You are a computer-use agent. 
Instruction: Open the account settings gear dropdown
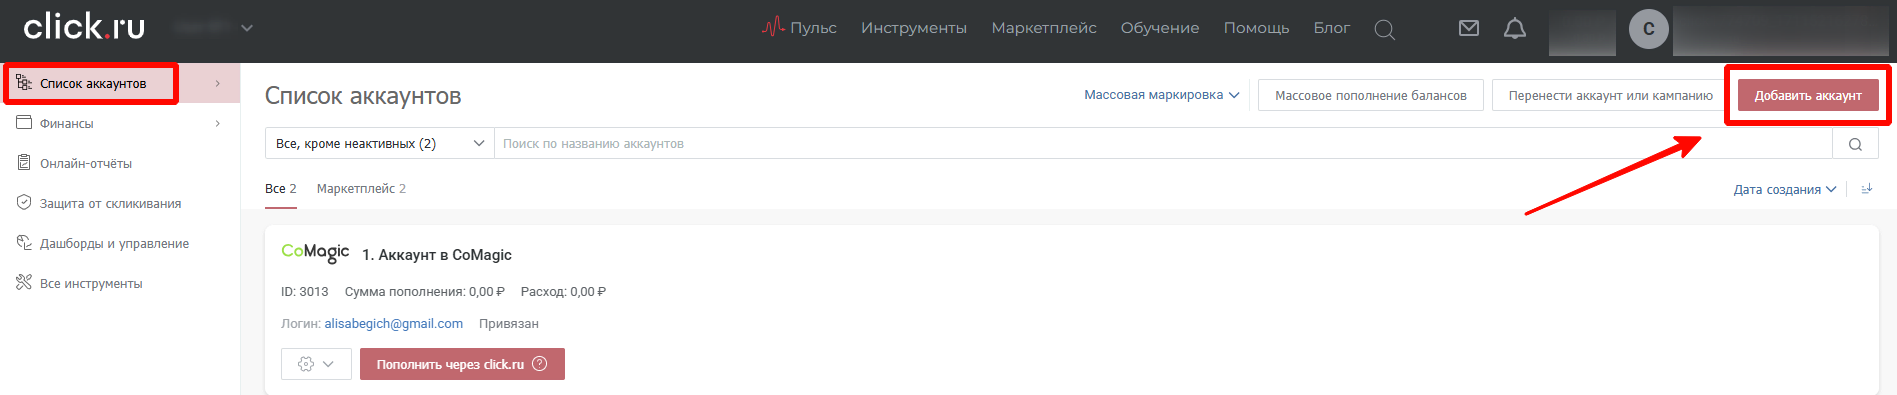click(316, 364)
